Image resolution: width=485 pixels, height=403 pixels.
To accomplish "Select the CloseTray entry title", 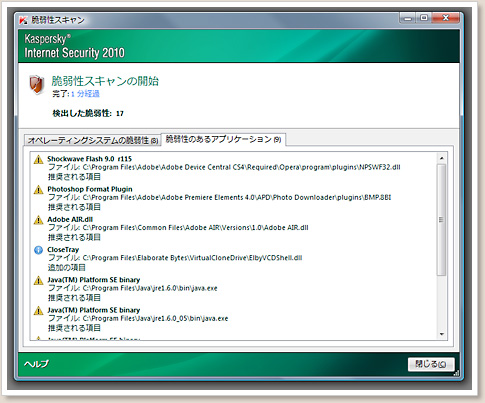I will 63,249.
